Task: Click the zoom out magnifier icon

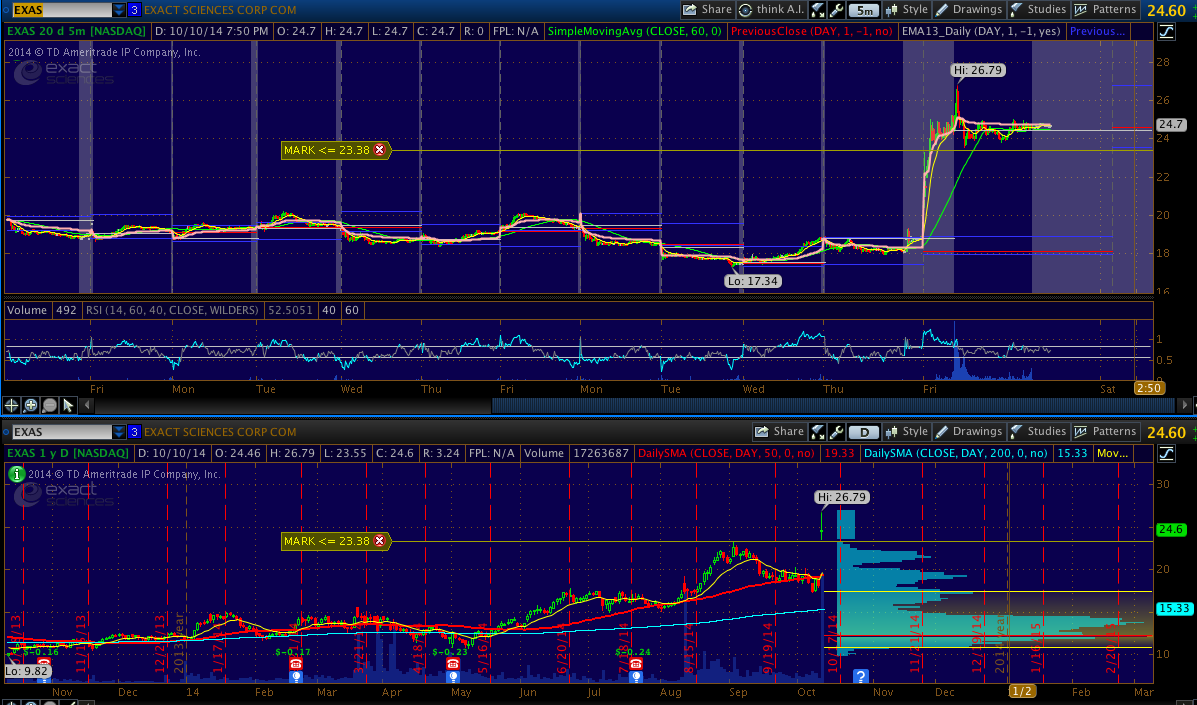Action: coord(49,405)
